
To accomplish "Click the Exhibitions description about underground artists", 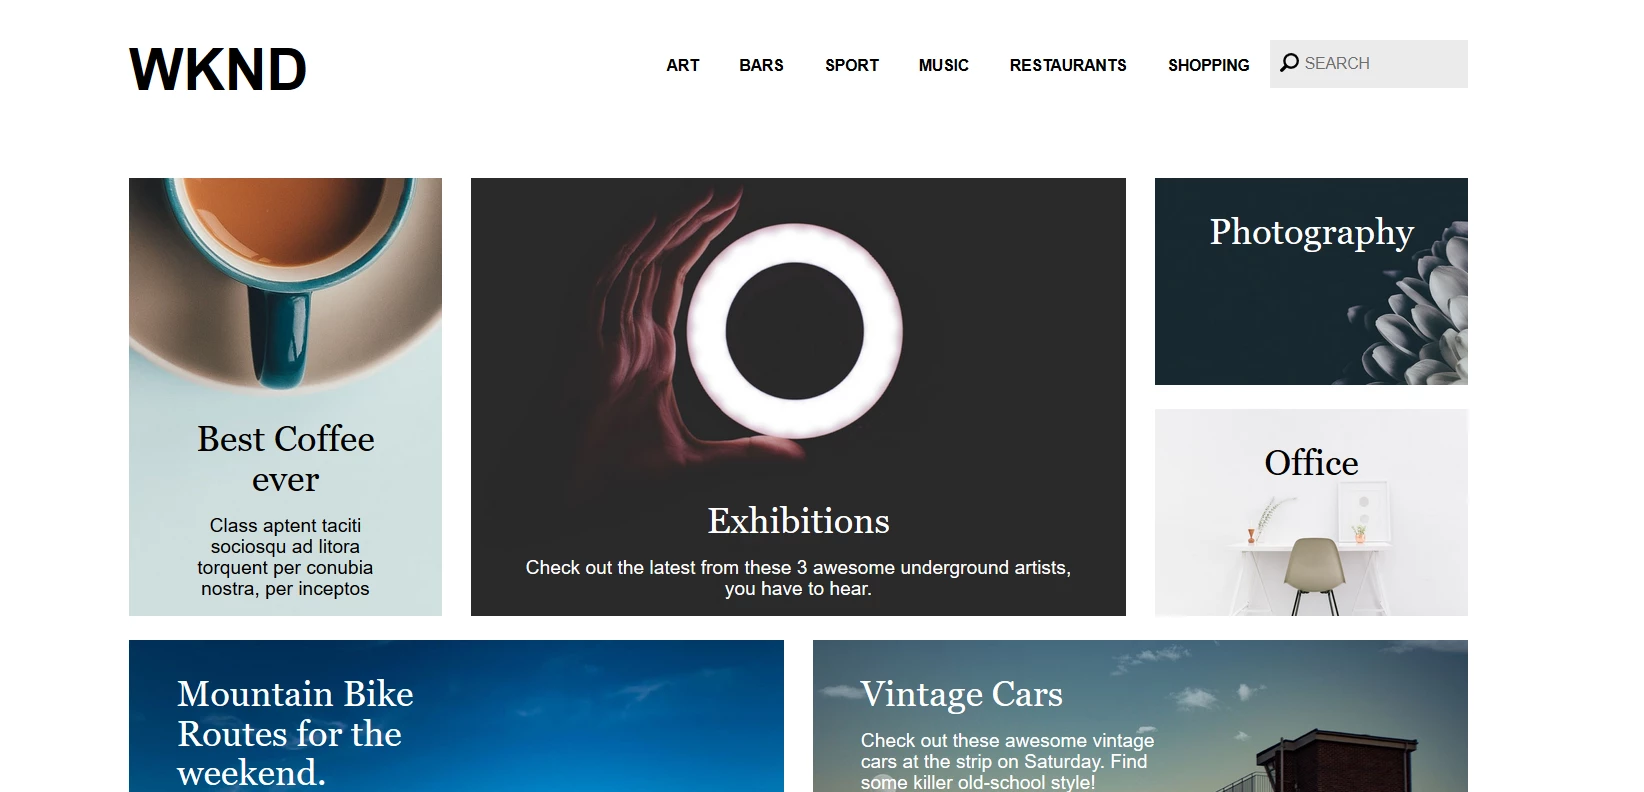I will pyautogui.click(x=798, y=578).
